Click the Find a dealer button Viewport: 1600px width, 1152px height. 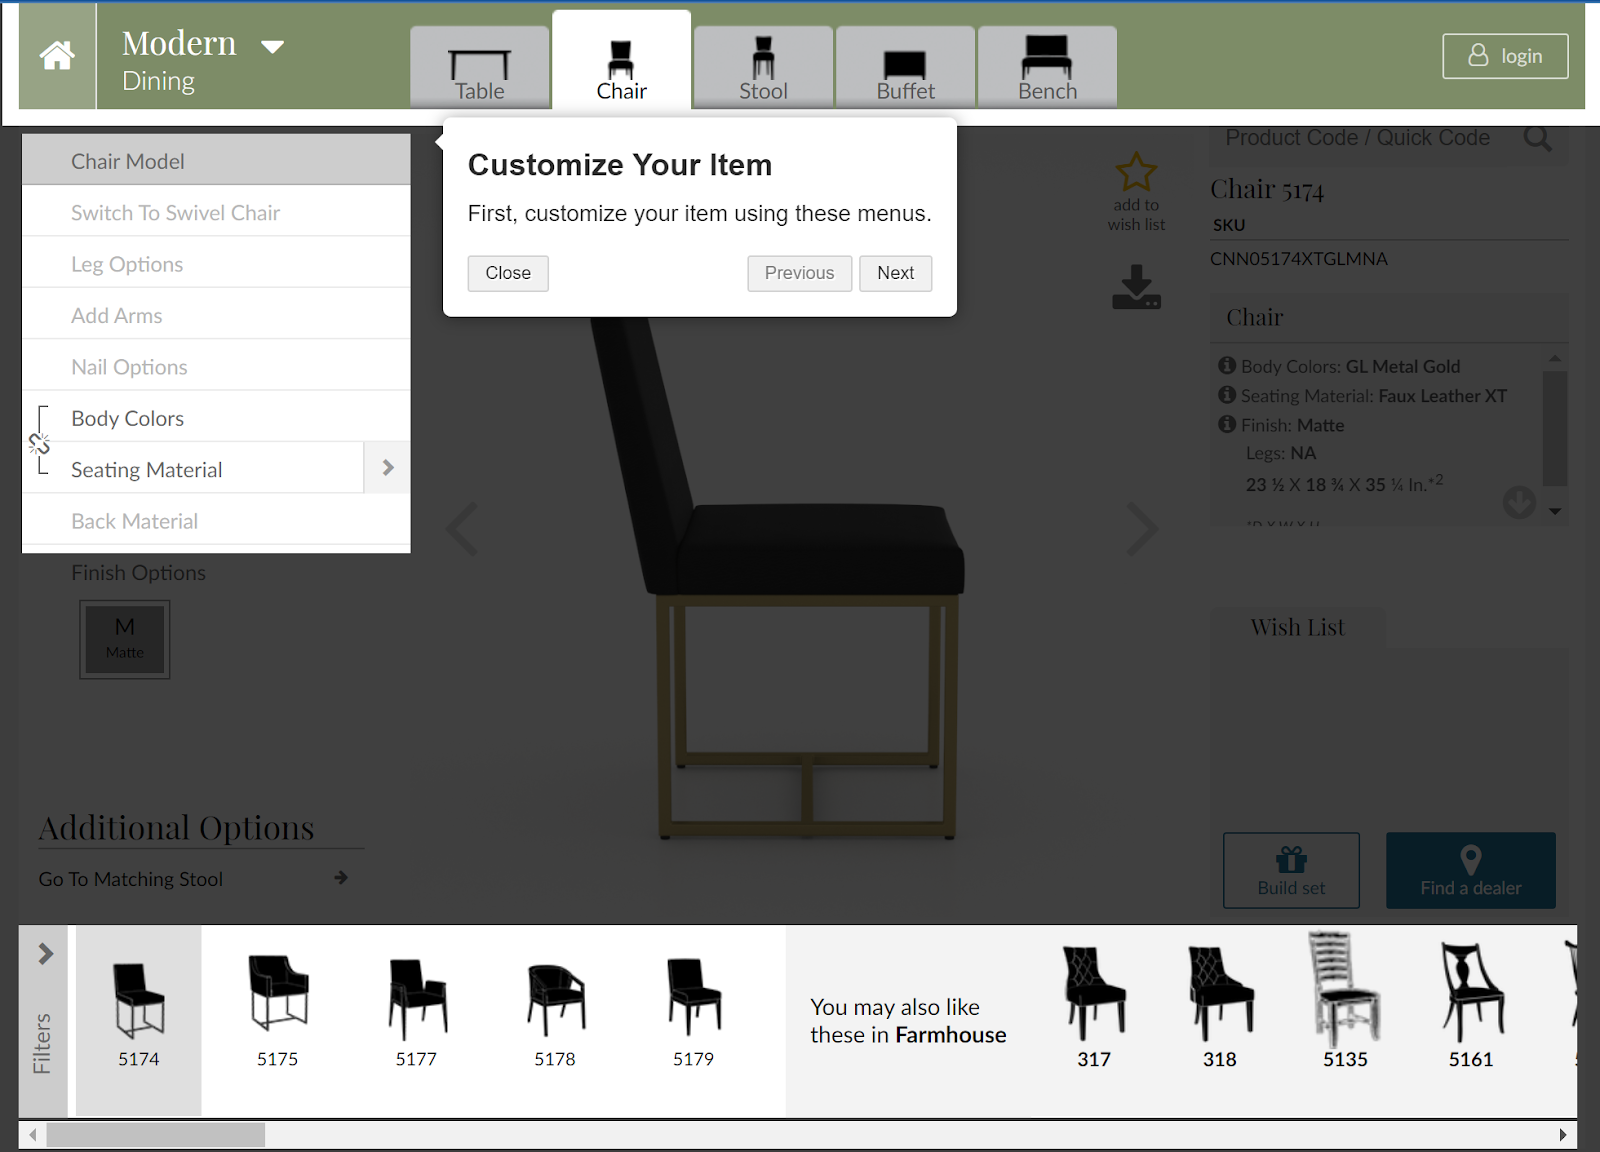[x=1471, y=870]
